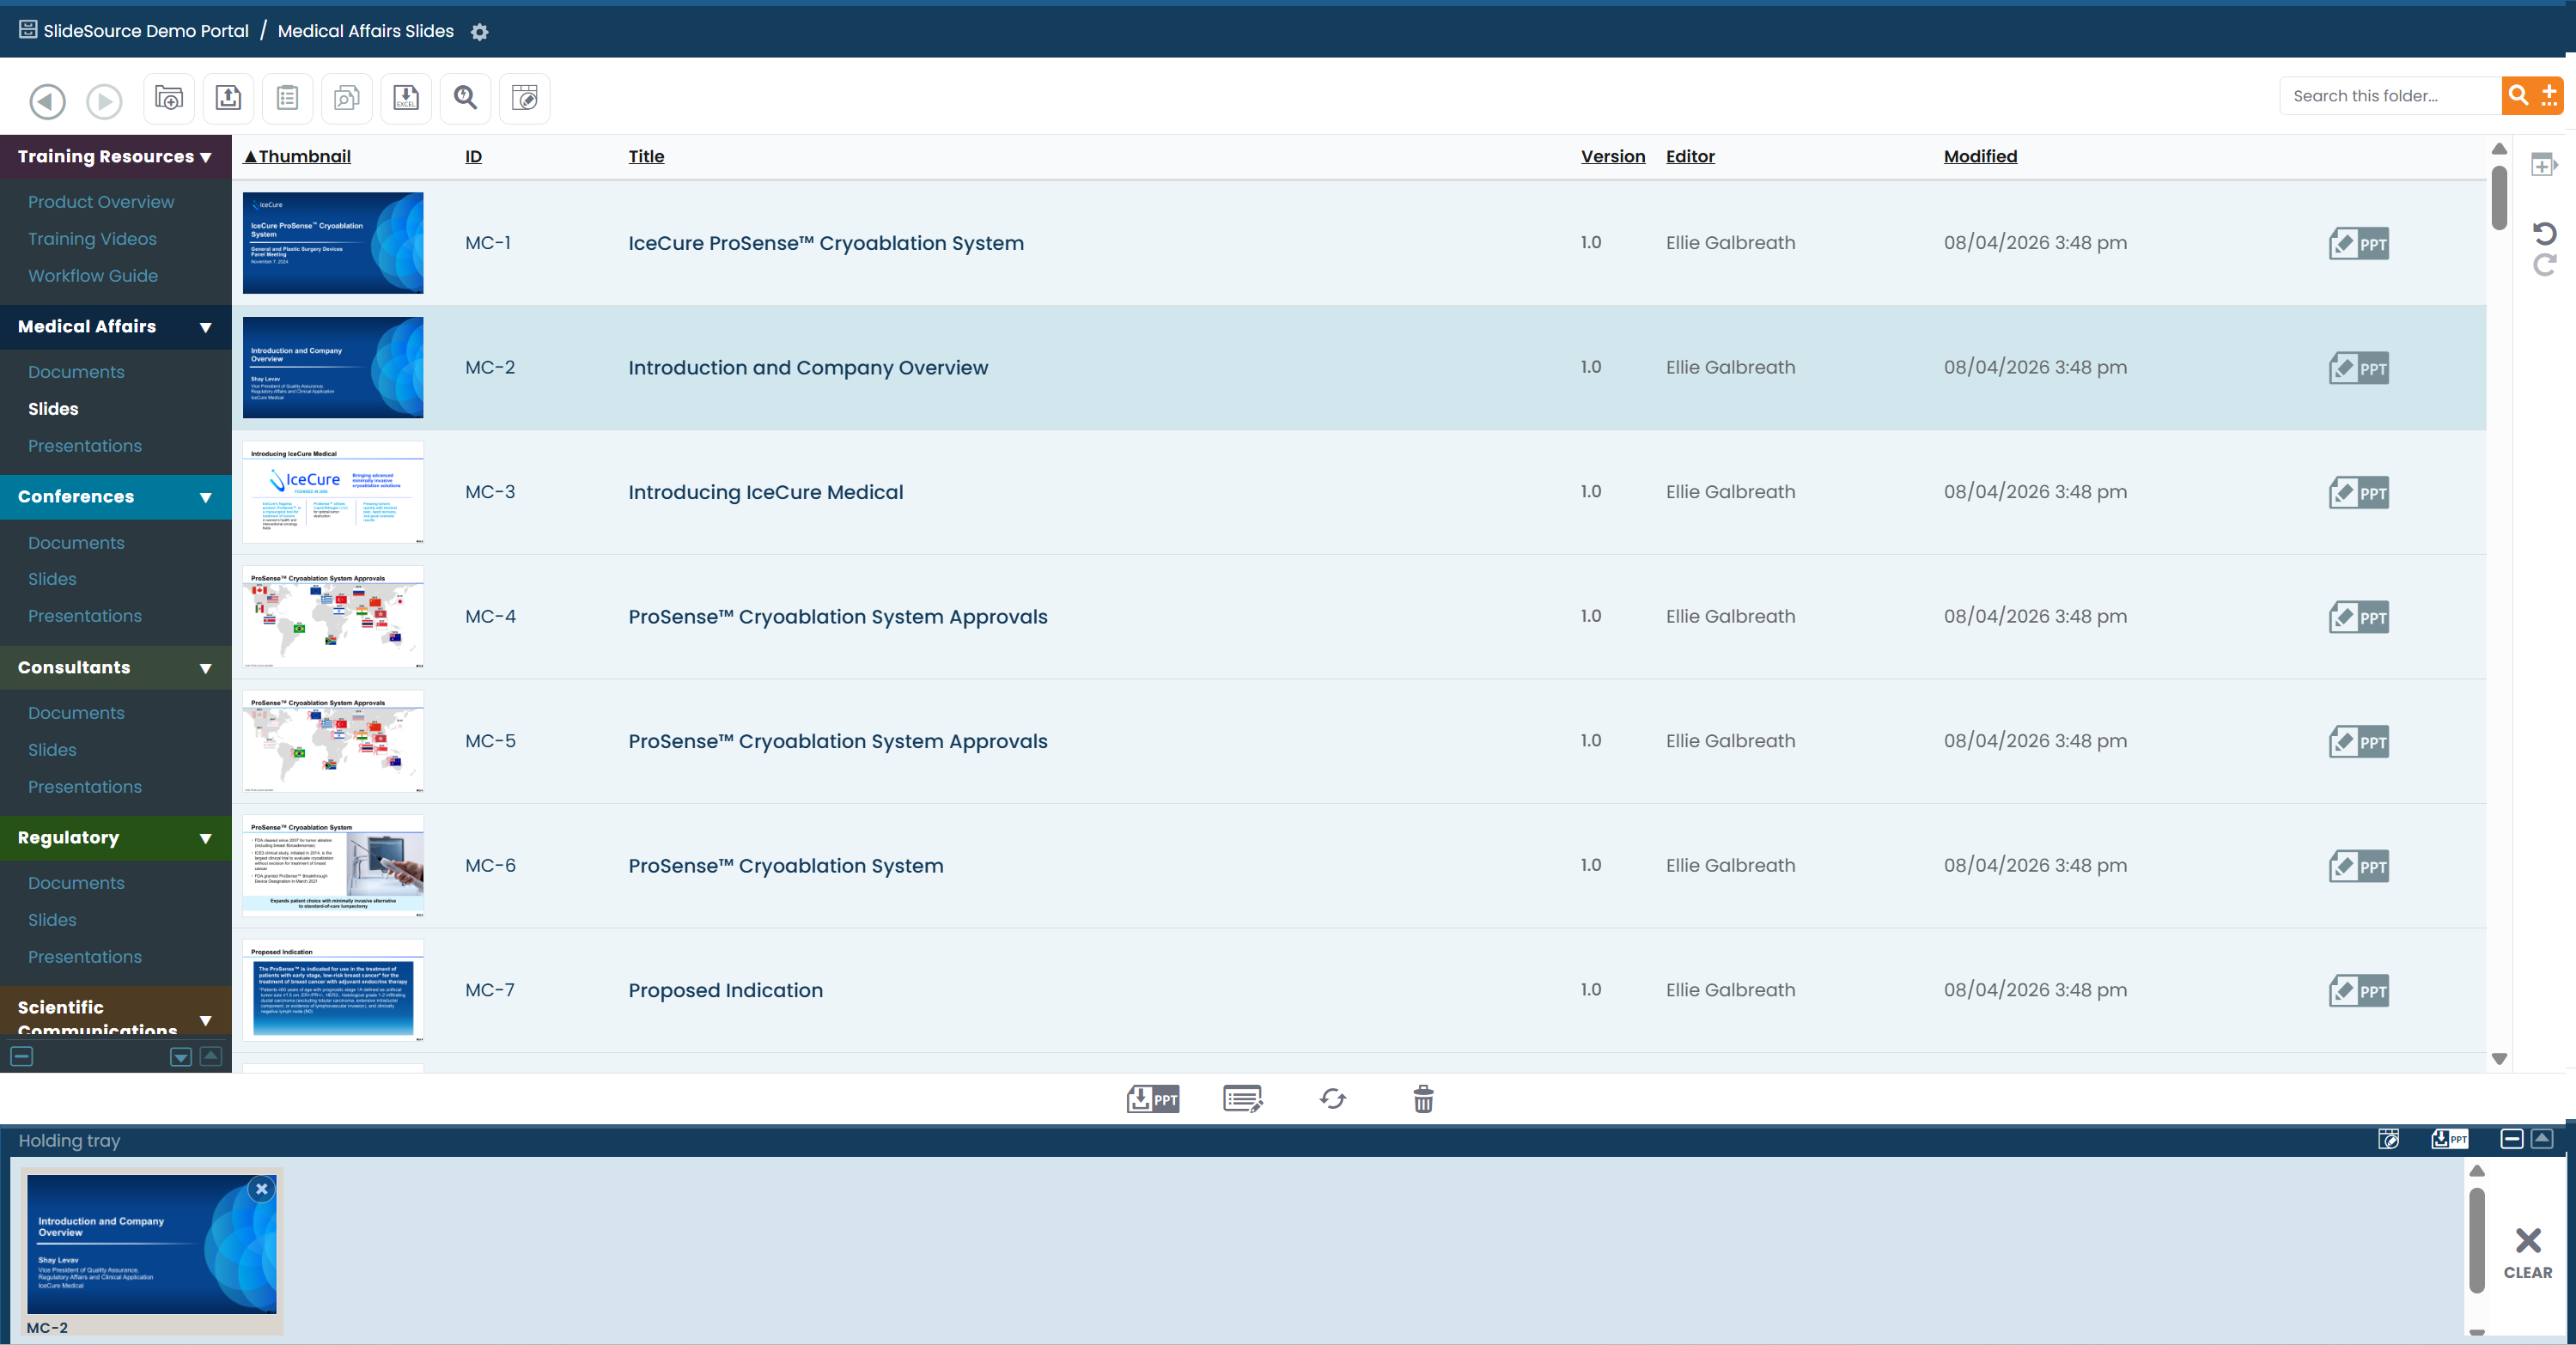
Task: Collapse the Scientific Communications section arrow
Action: tap(206, 1020)
